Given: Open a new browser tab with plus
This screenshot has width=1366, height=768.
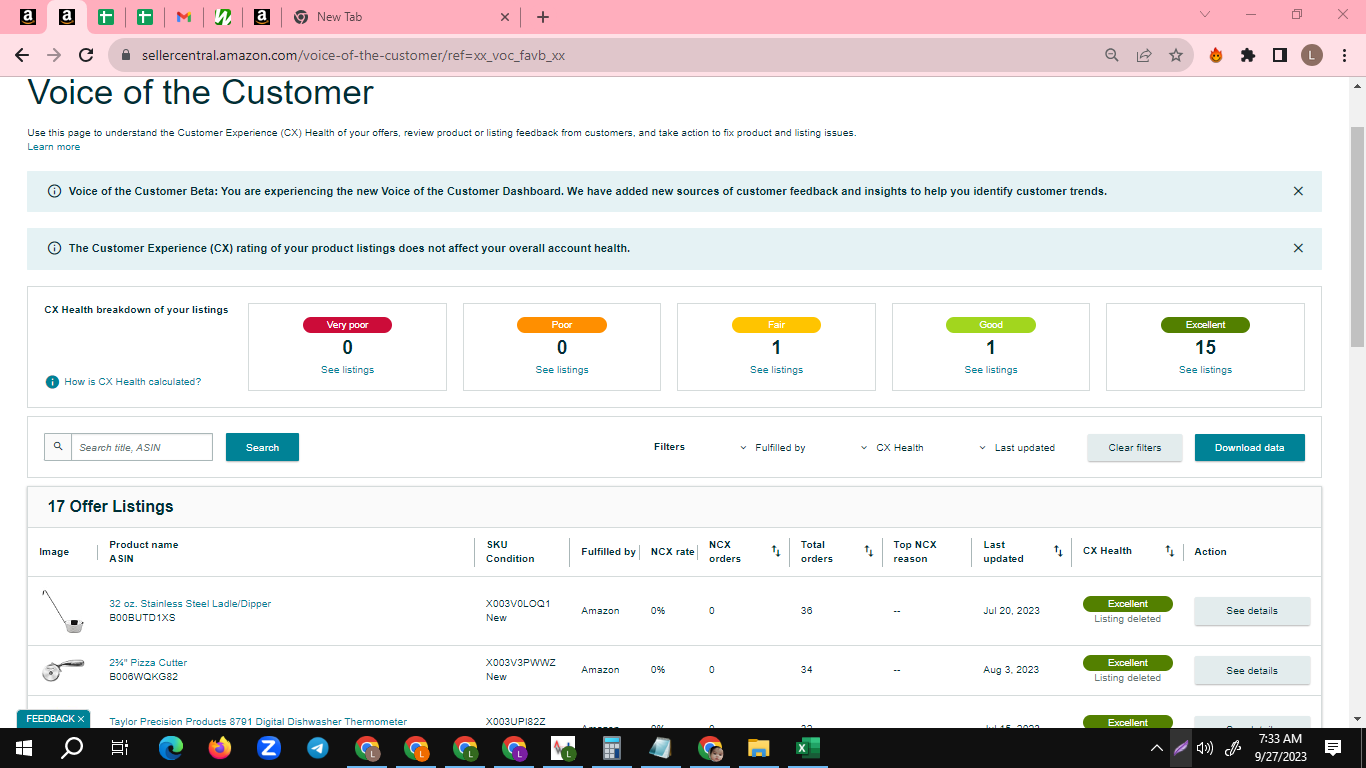Looking at the screenshot, I should click(x=543, y=17).
